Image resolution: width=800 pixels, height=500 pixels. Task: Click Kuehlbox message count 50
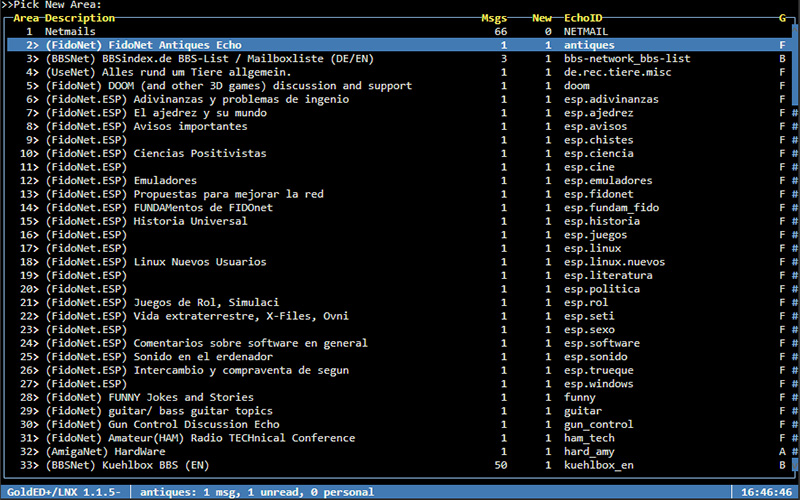tap(501, 465)
